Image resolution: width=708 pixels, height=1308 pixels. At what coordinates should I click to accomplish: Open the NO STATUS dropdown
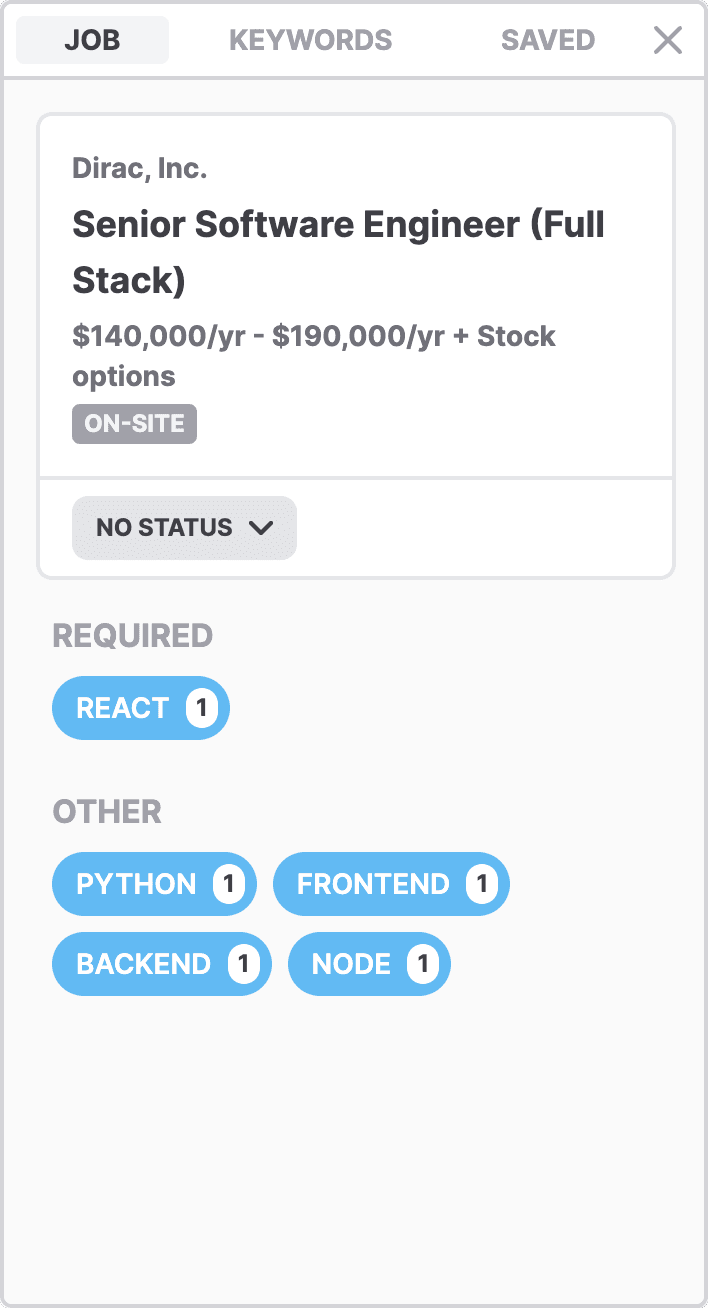click(184, 527)
